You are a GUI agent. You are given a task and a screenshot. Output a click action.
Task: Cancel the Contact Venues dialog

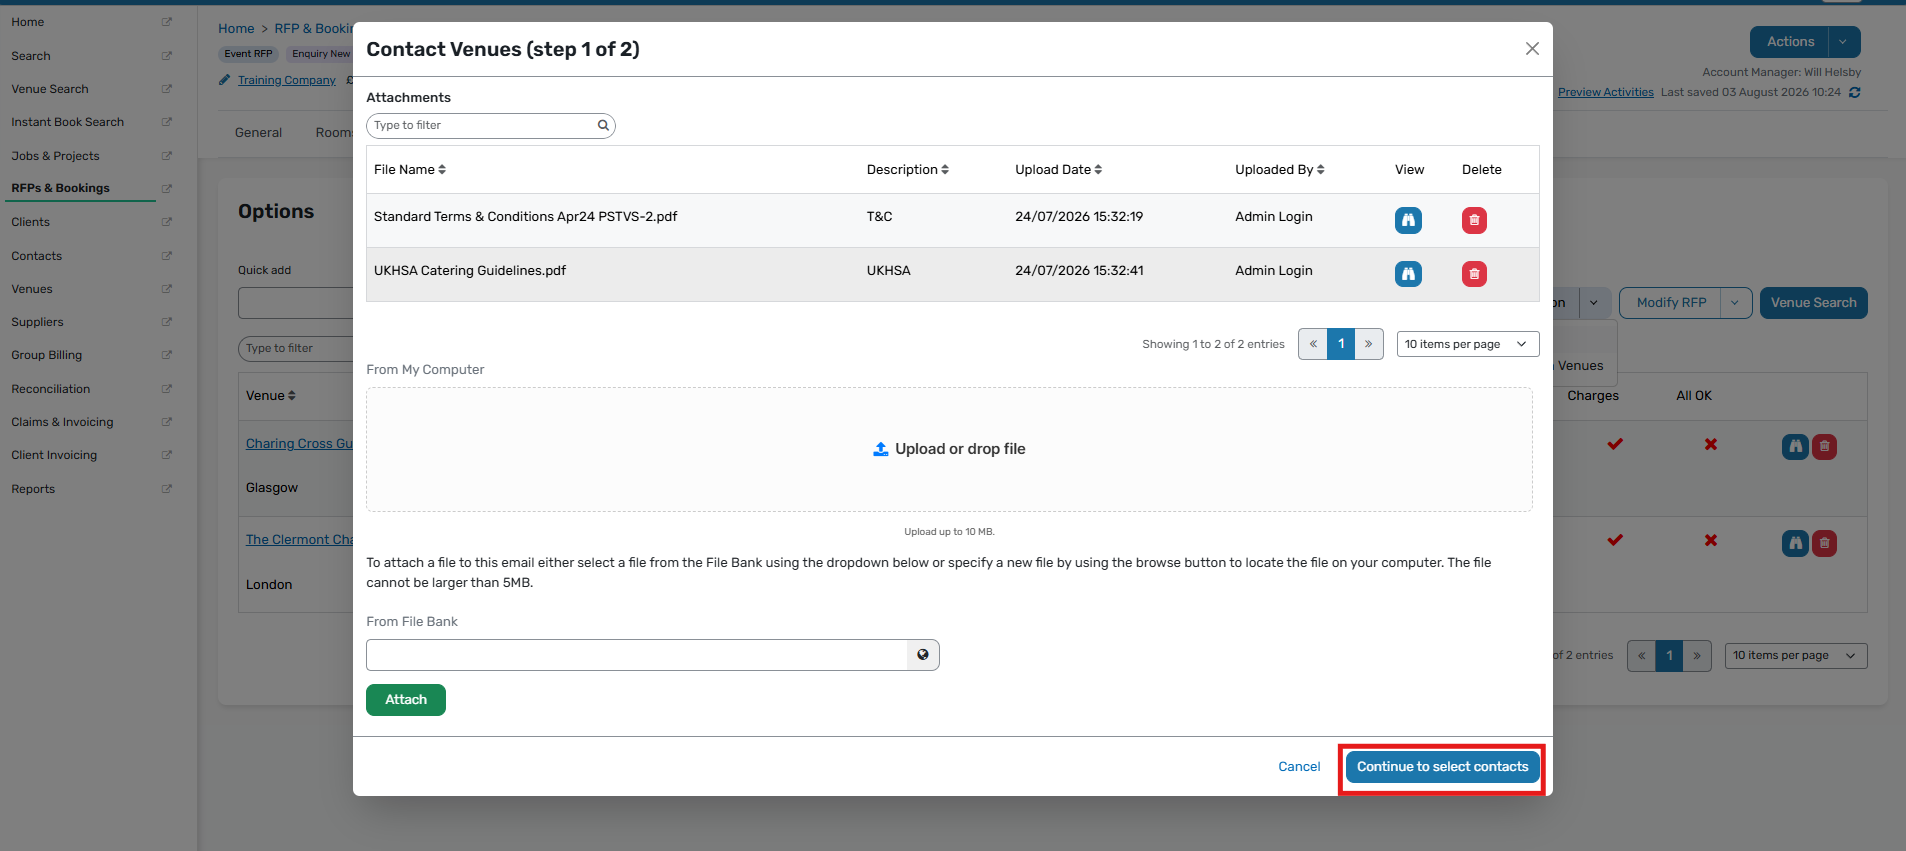(x=1299, y=767)
